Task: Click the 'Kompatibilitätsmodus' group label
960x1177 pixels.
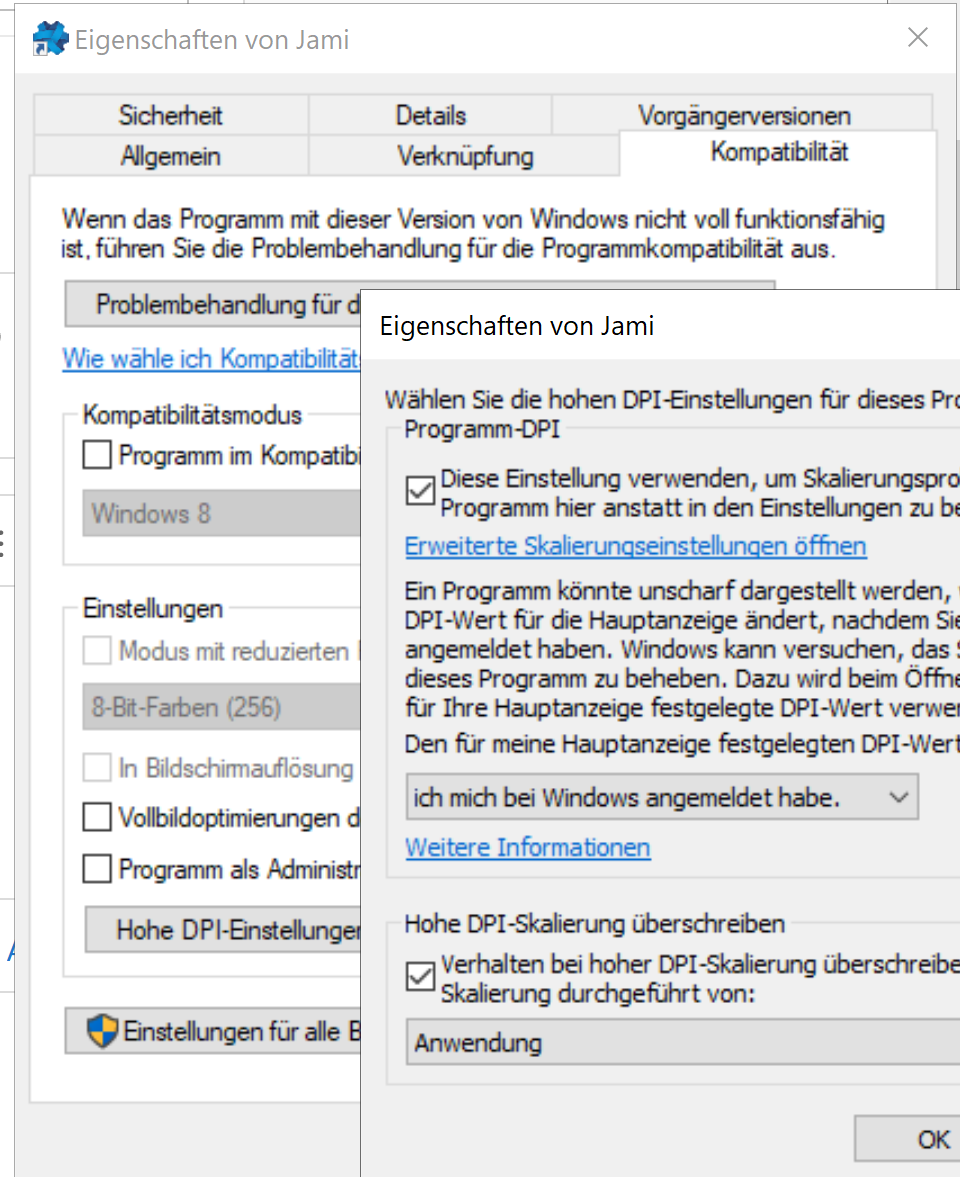Action: point(192,414)
